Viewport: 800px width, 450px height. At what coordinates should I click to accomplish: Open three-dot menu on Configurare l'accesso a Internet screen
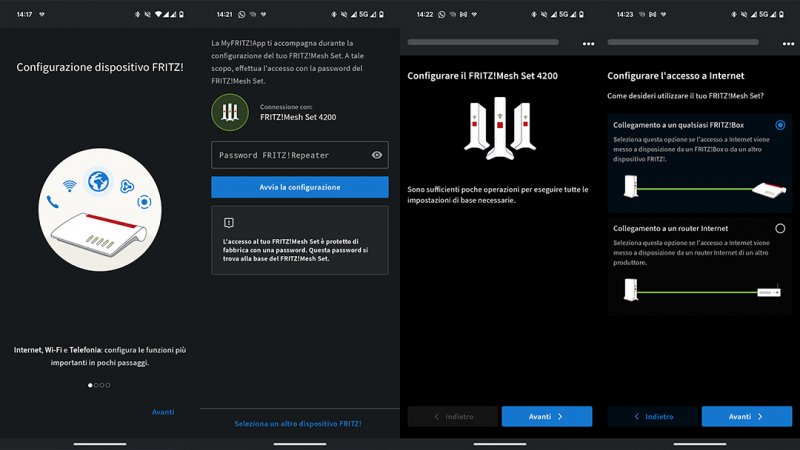pos(788,44)
